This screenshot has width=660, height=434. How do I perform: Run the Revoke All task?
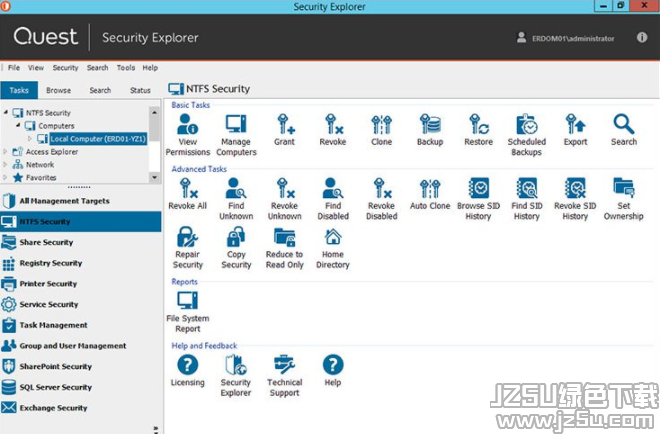coord(188,194)
